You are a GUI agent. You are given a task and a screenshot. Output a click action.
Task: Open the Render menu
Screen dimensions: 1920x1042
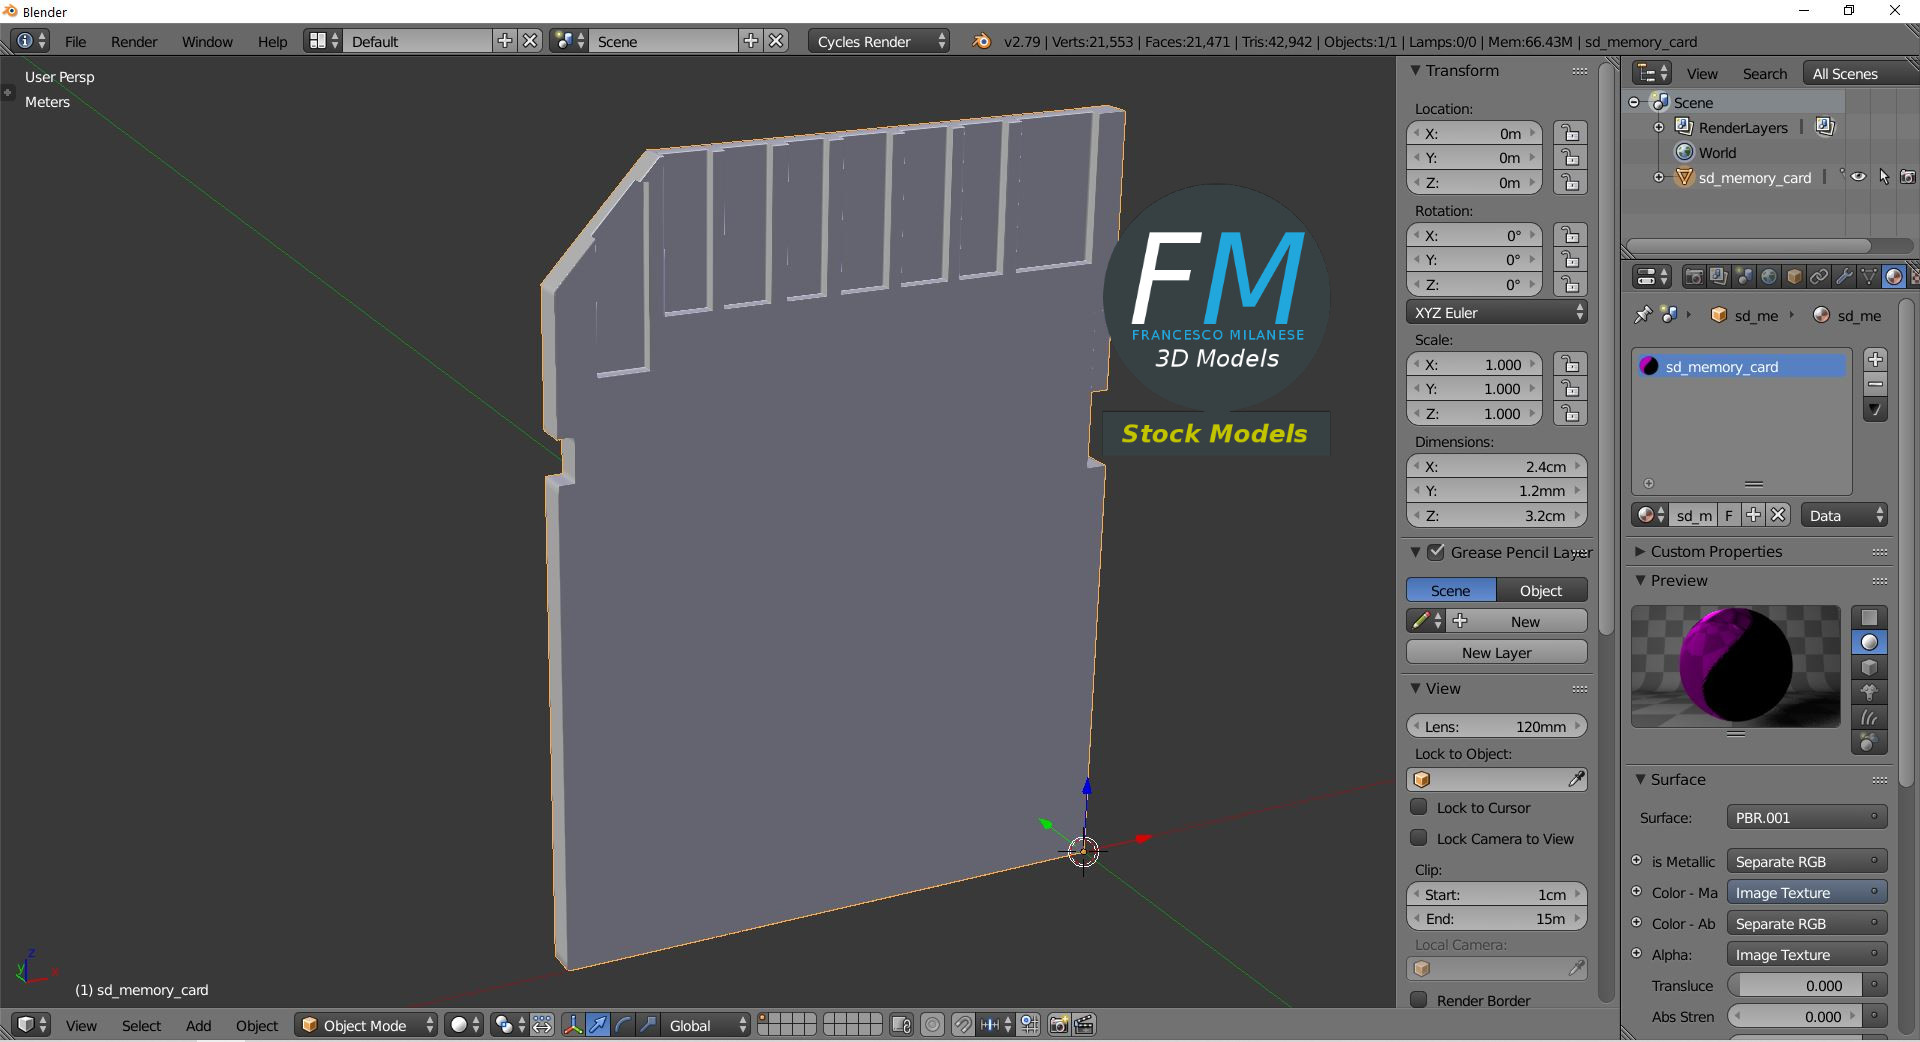point(134,41)
